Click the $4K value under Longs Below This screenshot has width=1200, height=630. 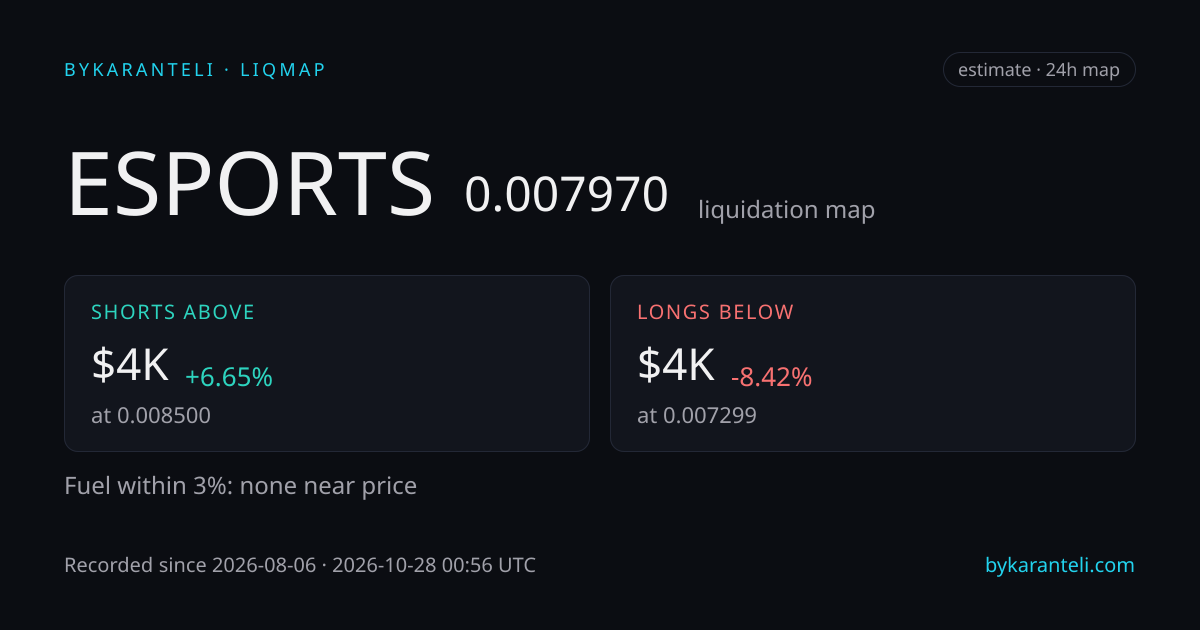pos(676,365)
